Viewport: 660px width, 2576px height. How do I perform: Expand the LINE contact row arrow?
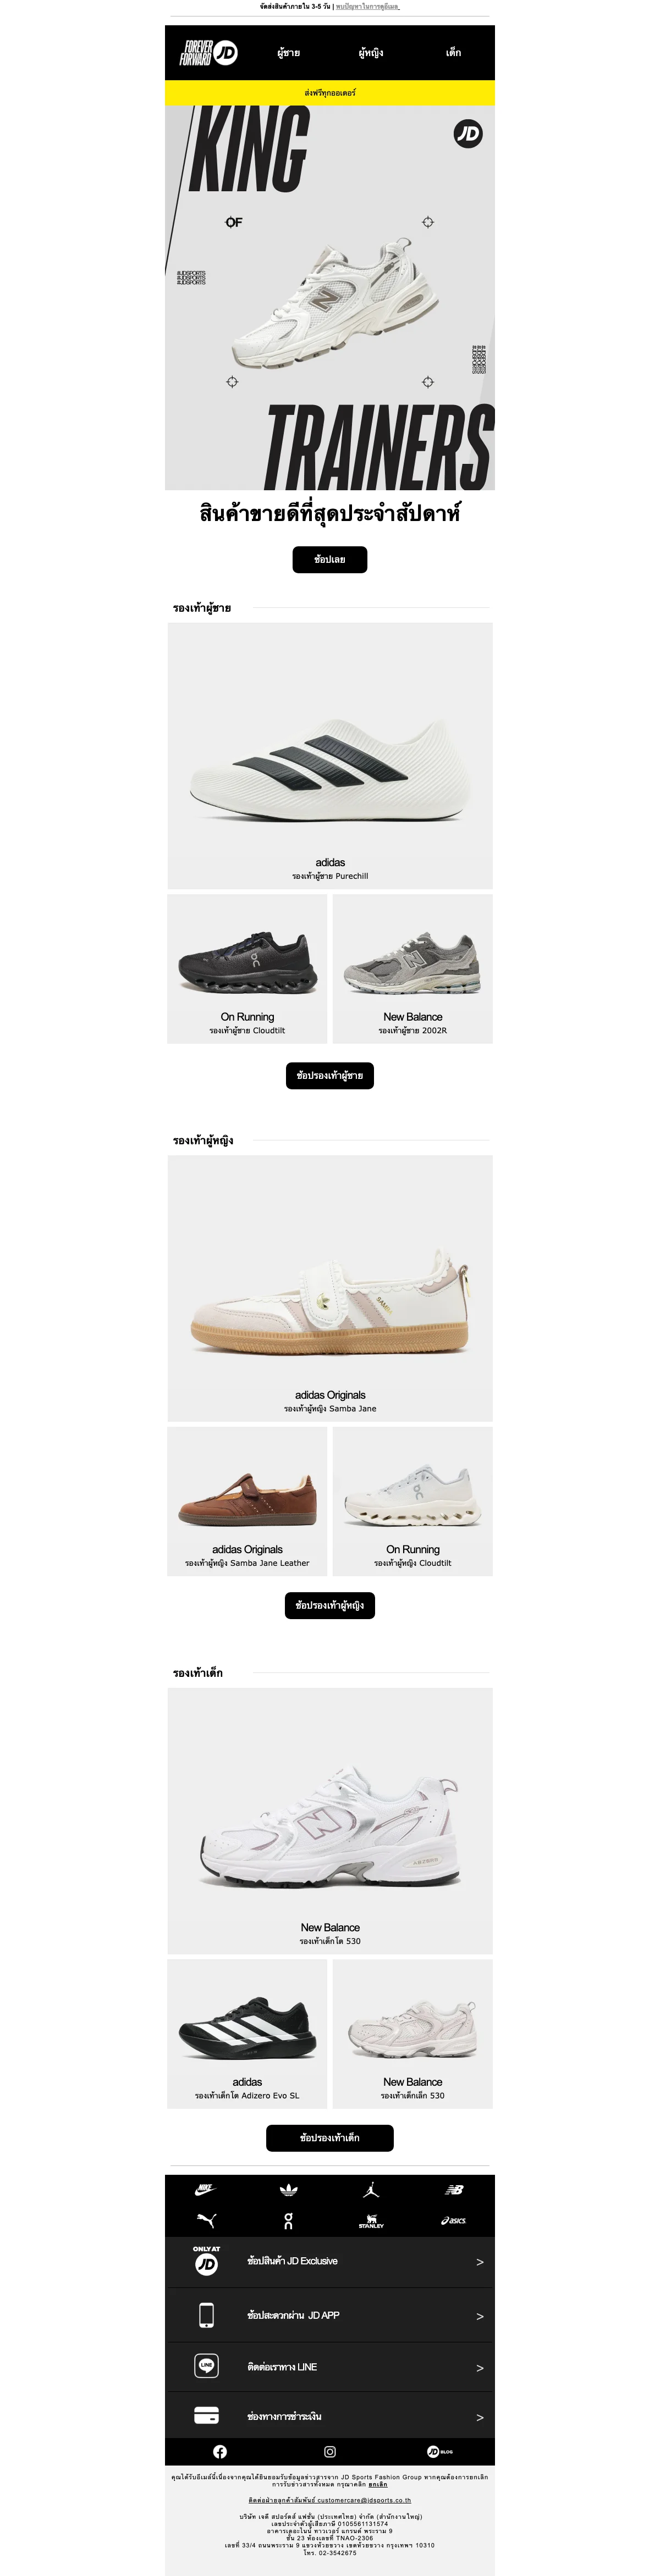(x=480, y=2368)
